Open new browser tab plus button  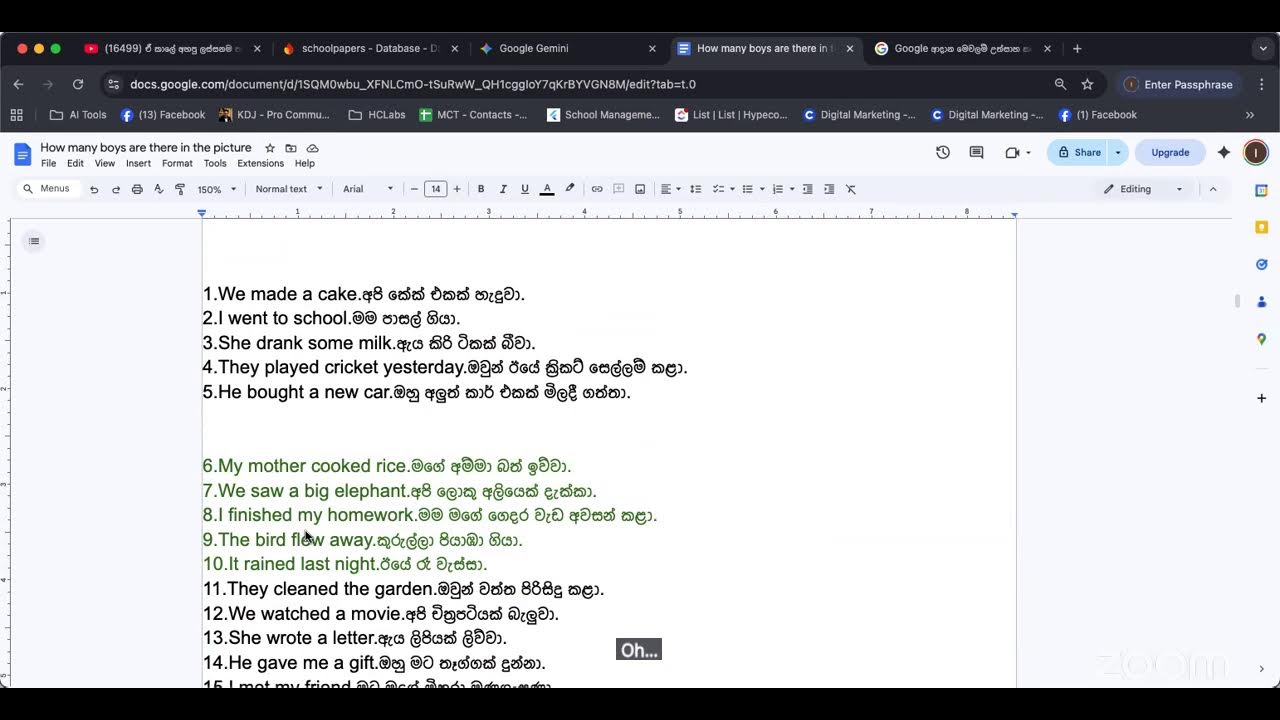click(x=1077, y=48)
